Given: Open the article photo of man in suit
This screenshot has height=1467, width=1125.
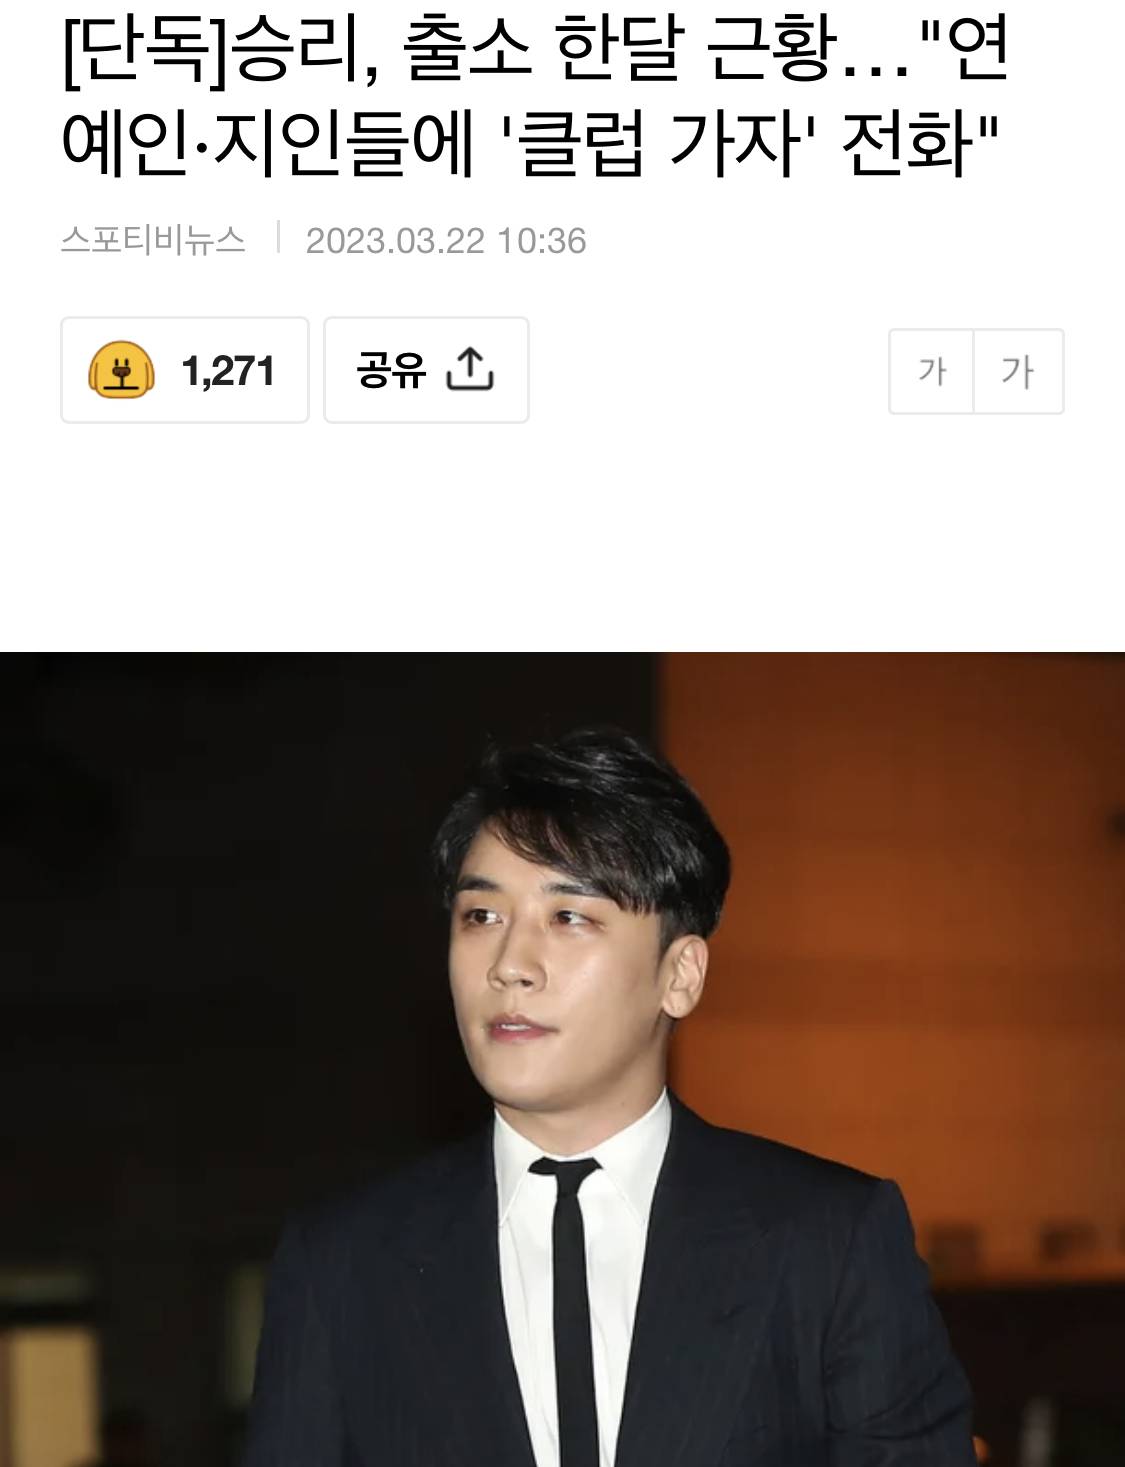Looking at the screenshot, I should [562, 1059].
